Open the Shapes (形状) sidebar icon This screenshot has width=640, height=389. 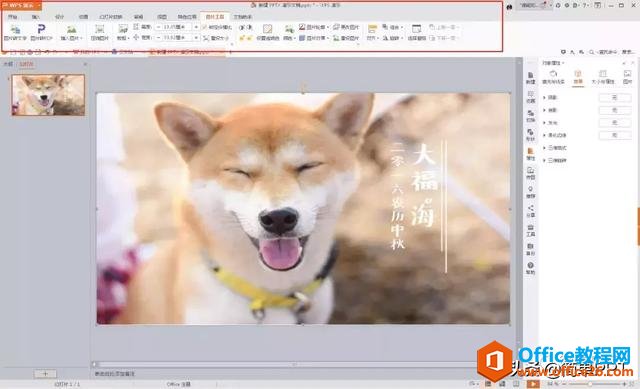pos(530,135)
